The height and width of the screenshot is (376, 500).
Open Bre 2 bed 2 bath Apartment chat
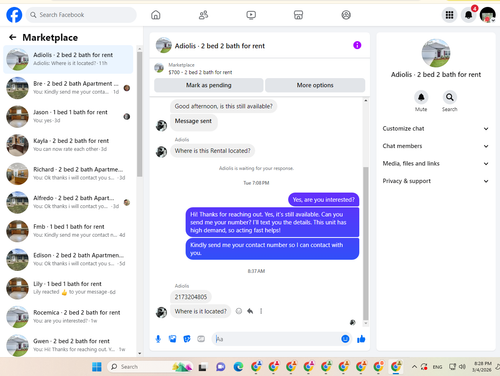pyautogui.click(x=68, y=88)
